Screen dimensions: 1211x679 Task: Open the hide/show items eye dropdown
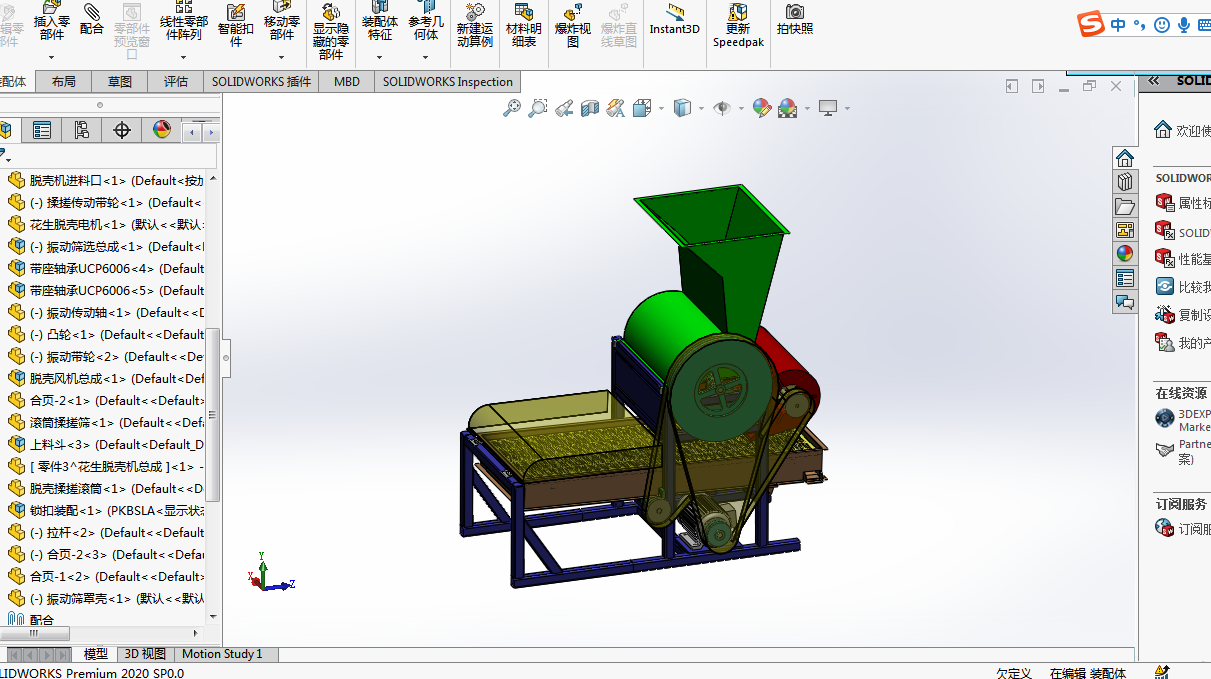tap(741, 109)
